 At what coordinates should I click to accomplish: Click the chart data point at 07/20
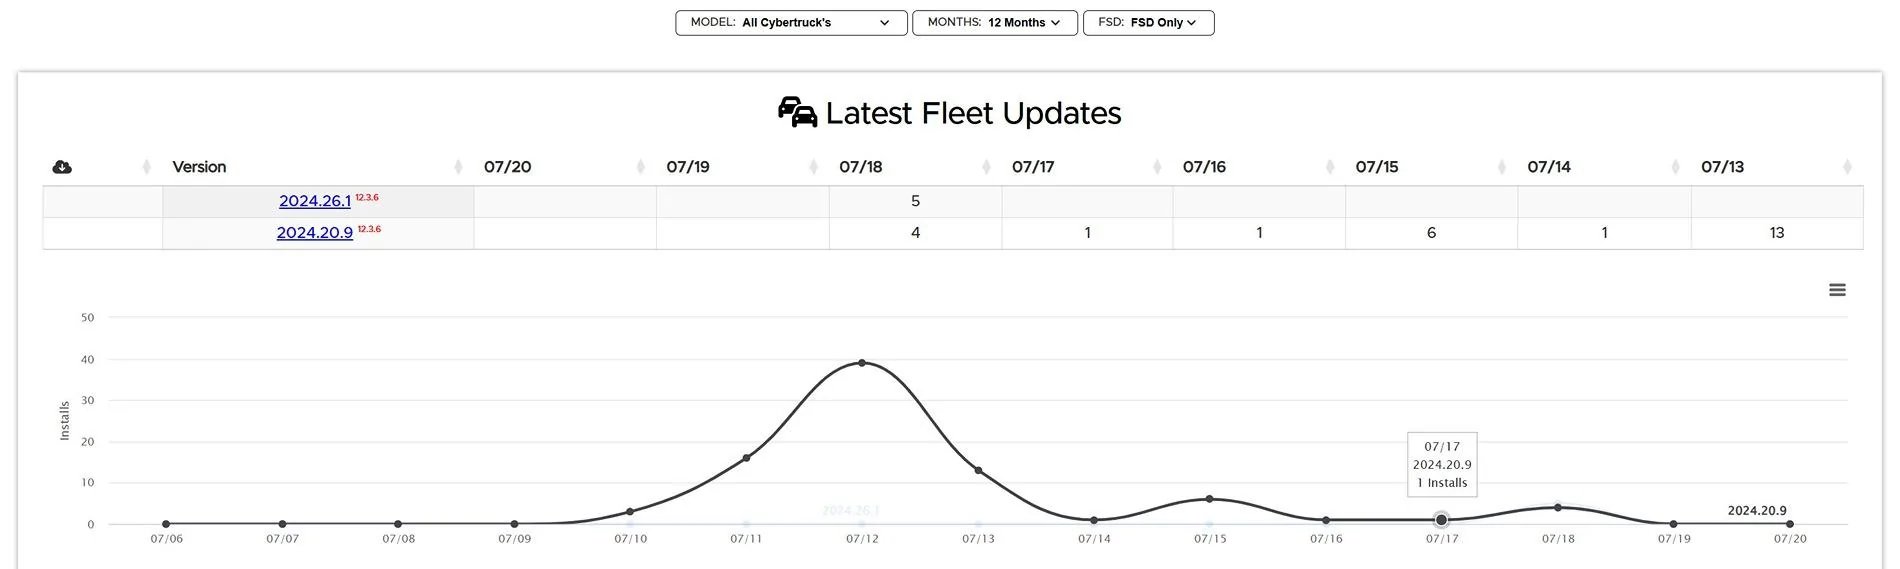[x=1790, y=524]
